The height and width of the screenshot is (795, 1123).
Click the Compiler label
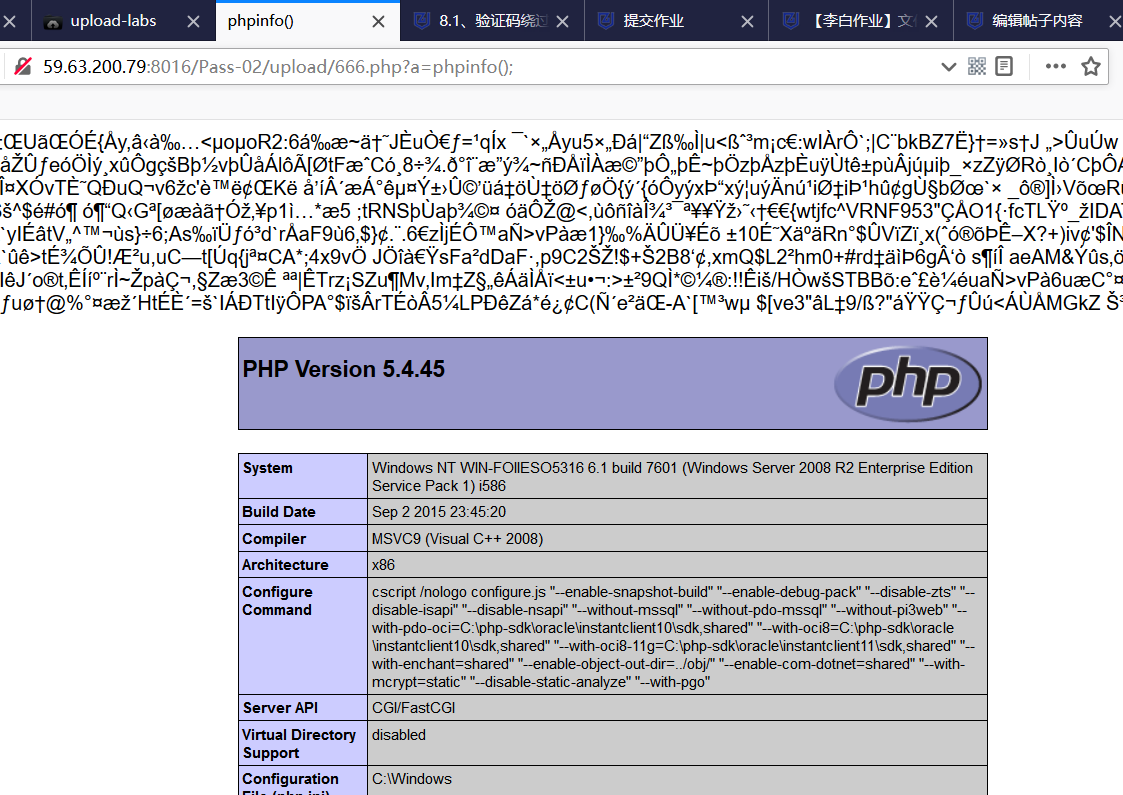point(274,539)
